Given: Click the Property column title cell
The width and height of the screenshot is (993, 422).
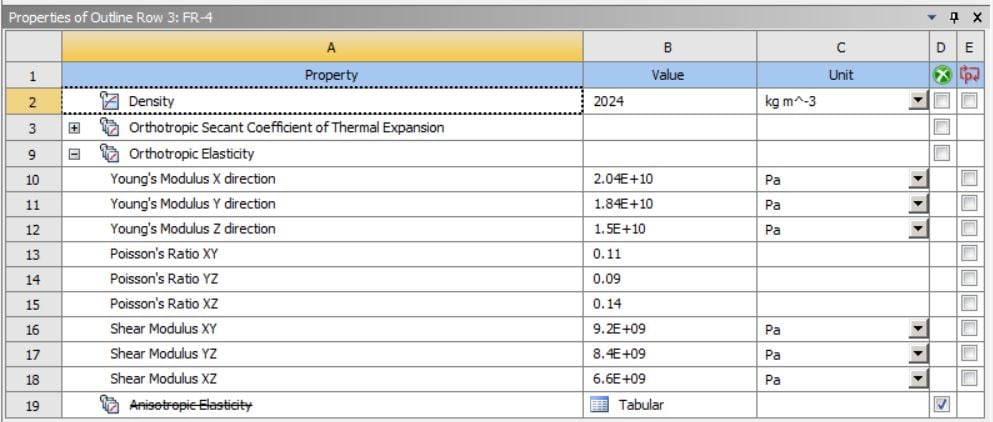Looking at the screenshot, I should tap(322, 75).
